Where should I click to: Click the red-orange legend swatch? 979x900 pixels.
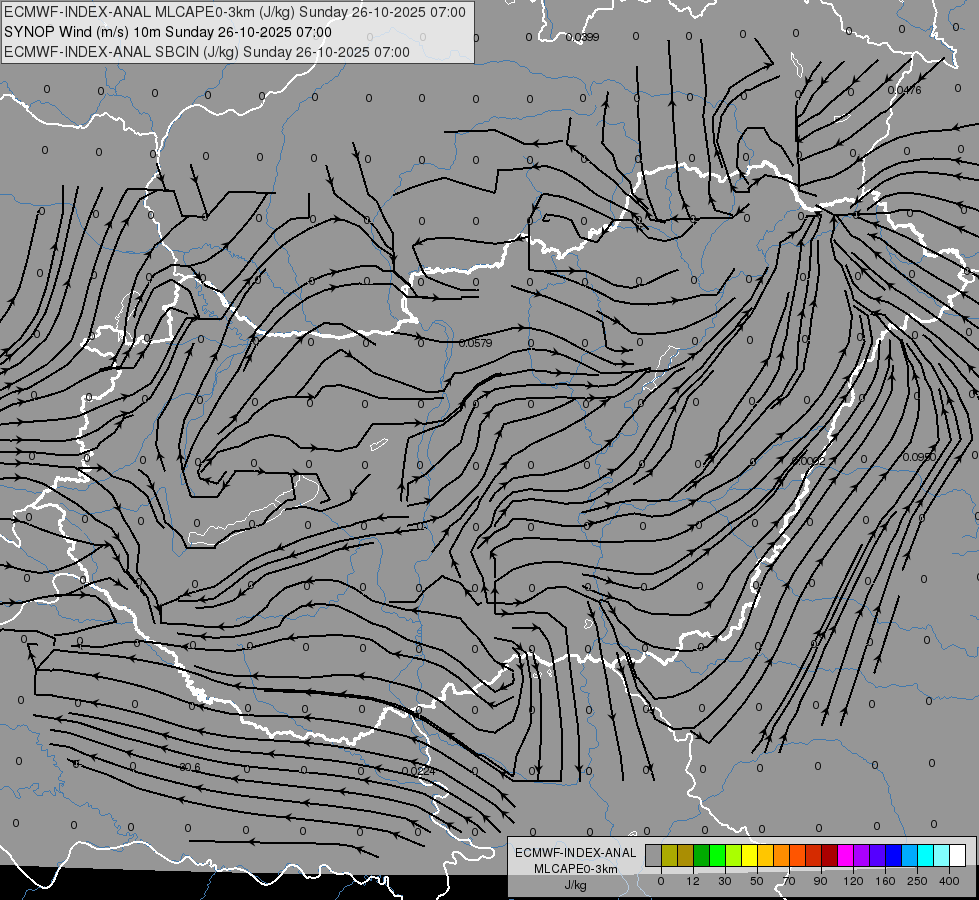(x=797, y=855)
